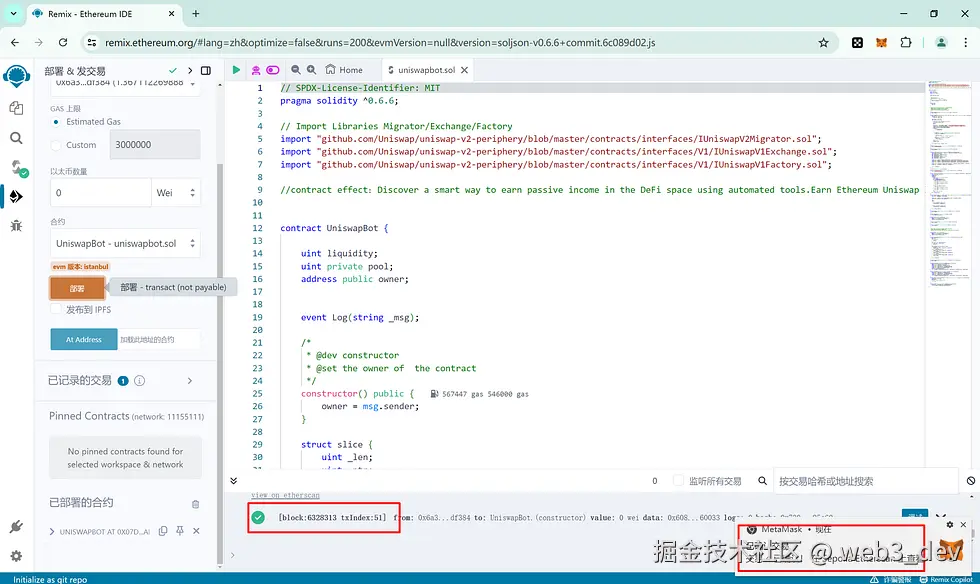Click the zoom in magnifier icon

pyautogui.click(x=311, y=70)
